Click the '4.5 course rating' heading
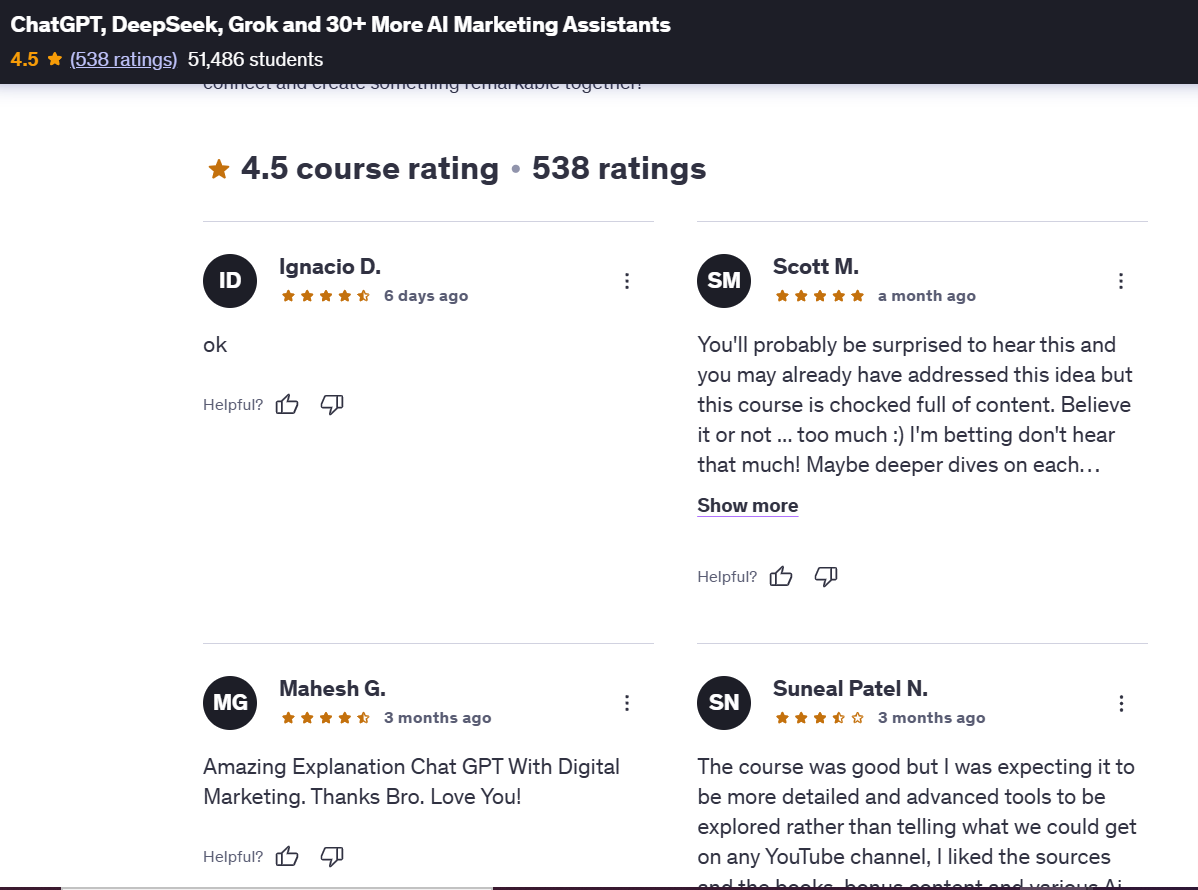This screenshot has width=1198, height=890. pos(370,169)
